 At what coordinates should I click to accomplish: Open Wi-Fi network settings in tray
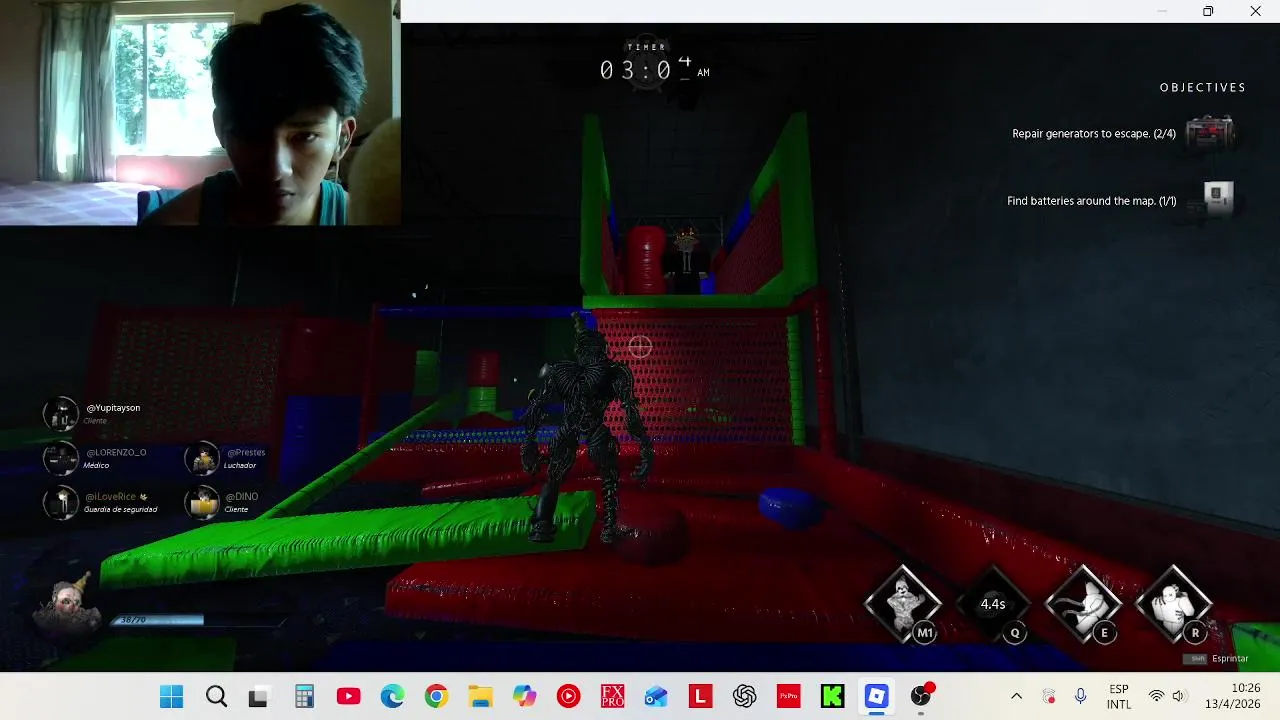point(1156,696)
